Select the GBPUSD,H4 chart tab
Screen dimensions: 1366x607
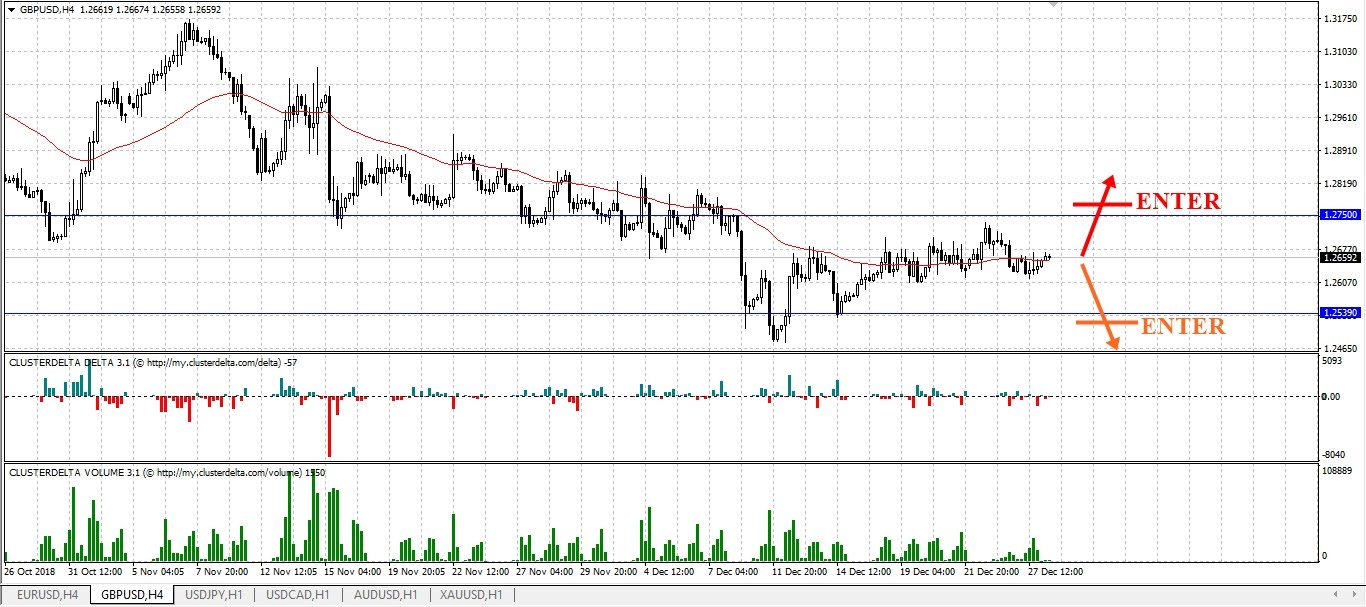133,595
